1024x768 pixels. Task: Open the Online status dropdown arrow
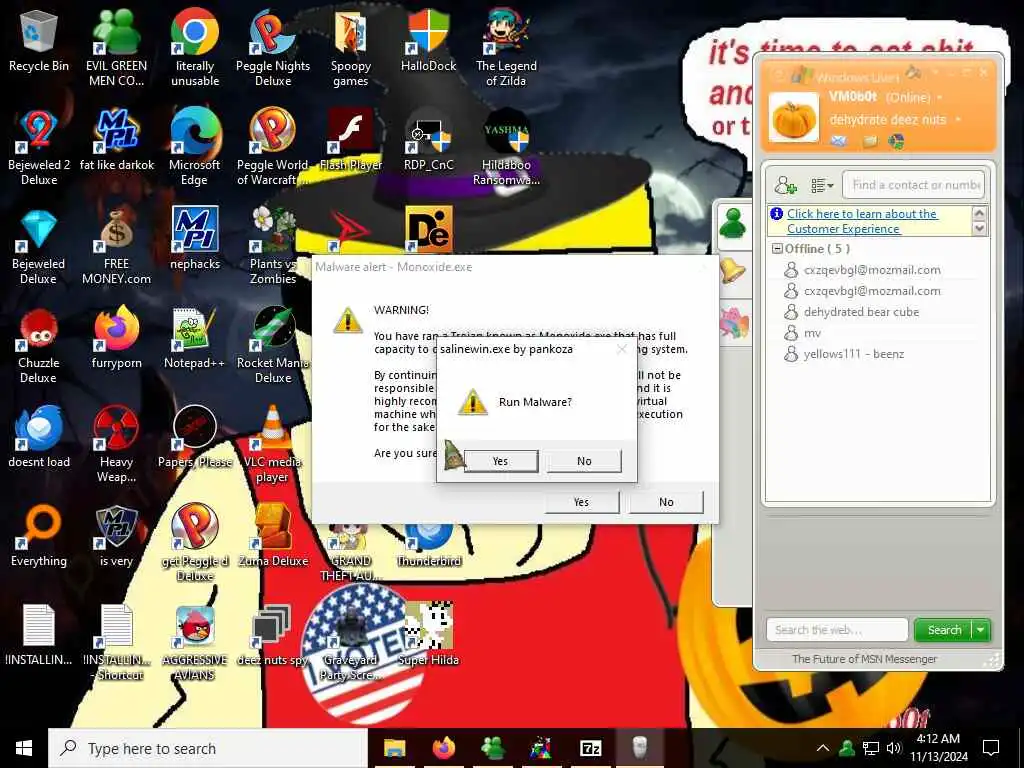tap(940, 97)
